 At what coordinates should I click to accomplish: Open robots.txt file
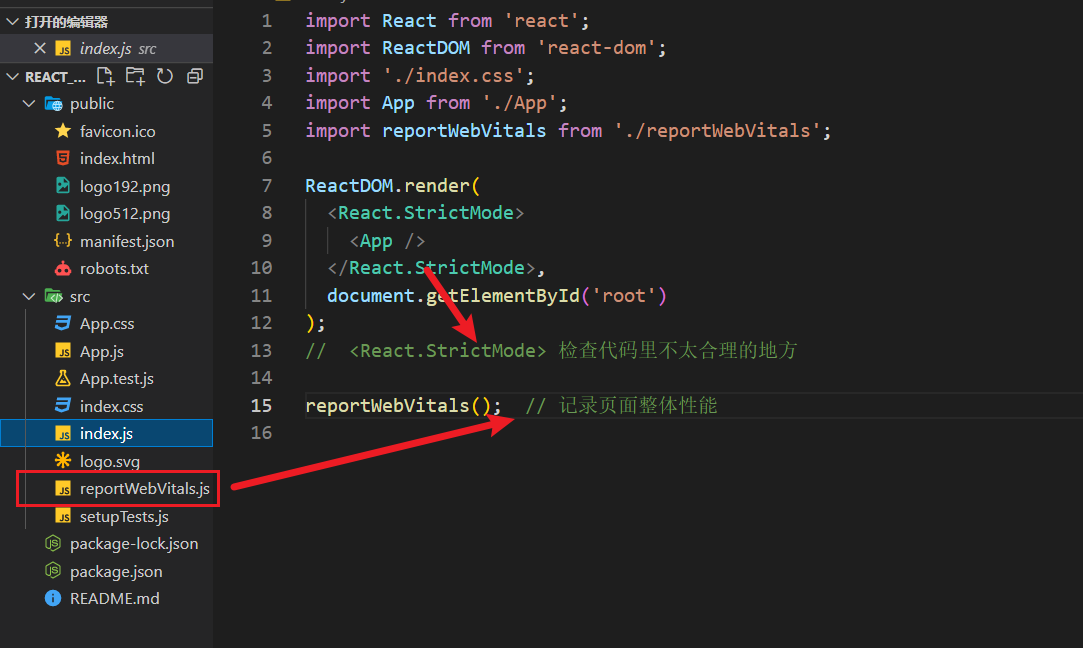114,269
